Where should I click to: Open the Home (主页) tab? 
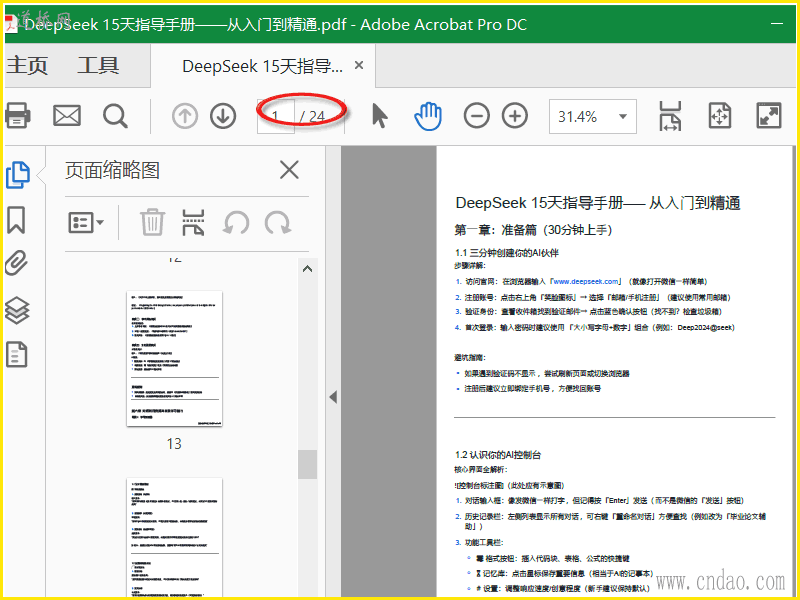point(27,66)
